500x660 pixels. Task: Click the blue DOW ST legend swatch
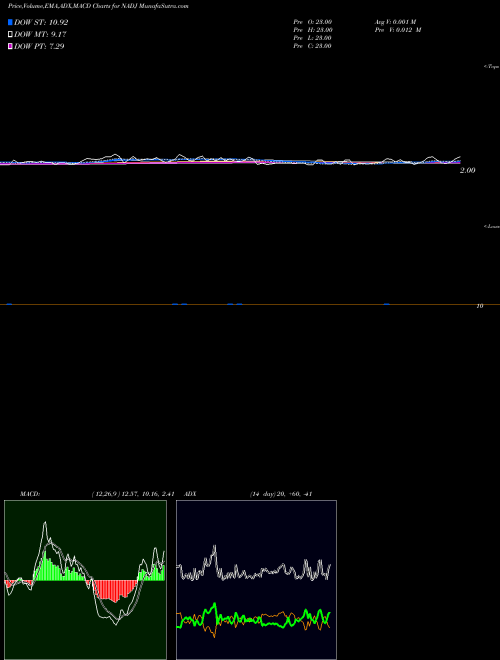point(10,22)
